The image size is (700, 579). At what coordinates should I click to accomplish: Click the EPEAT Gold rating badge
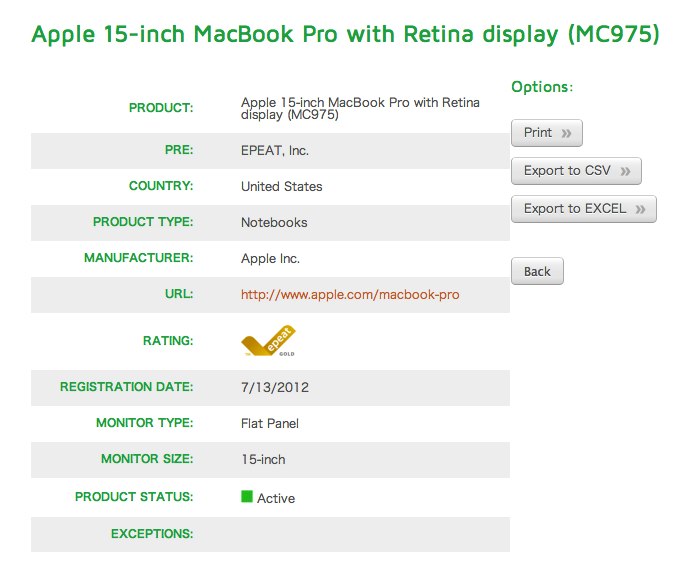[268, 341]
